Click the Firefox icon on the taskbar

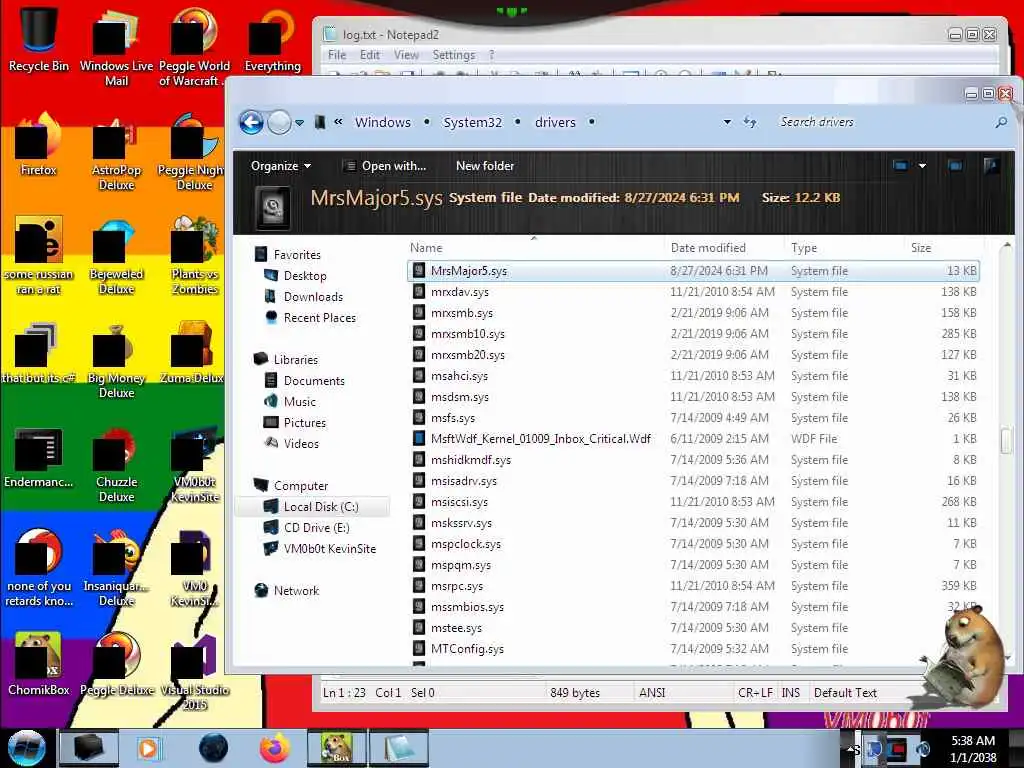(275, 748)
